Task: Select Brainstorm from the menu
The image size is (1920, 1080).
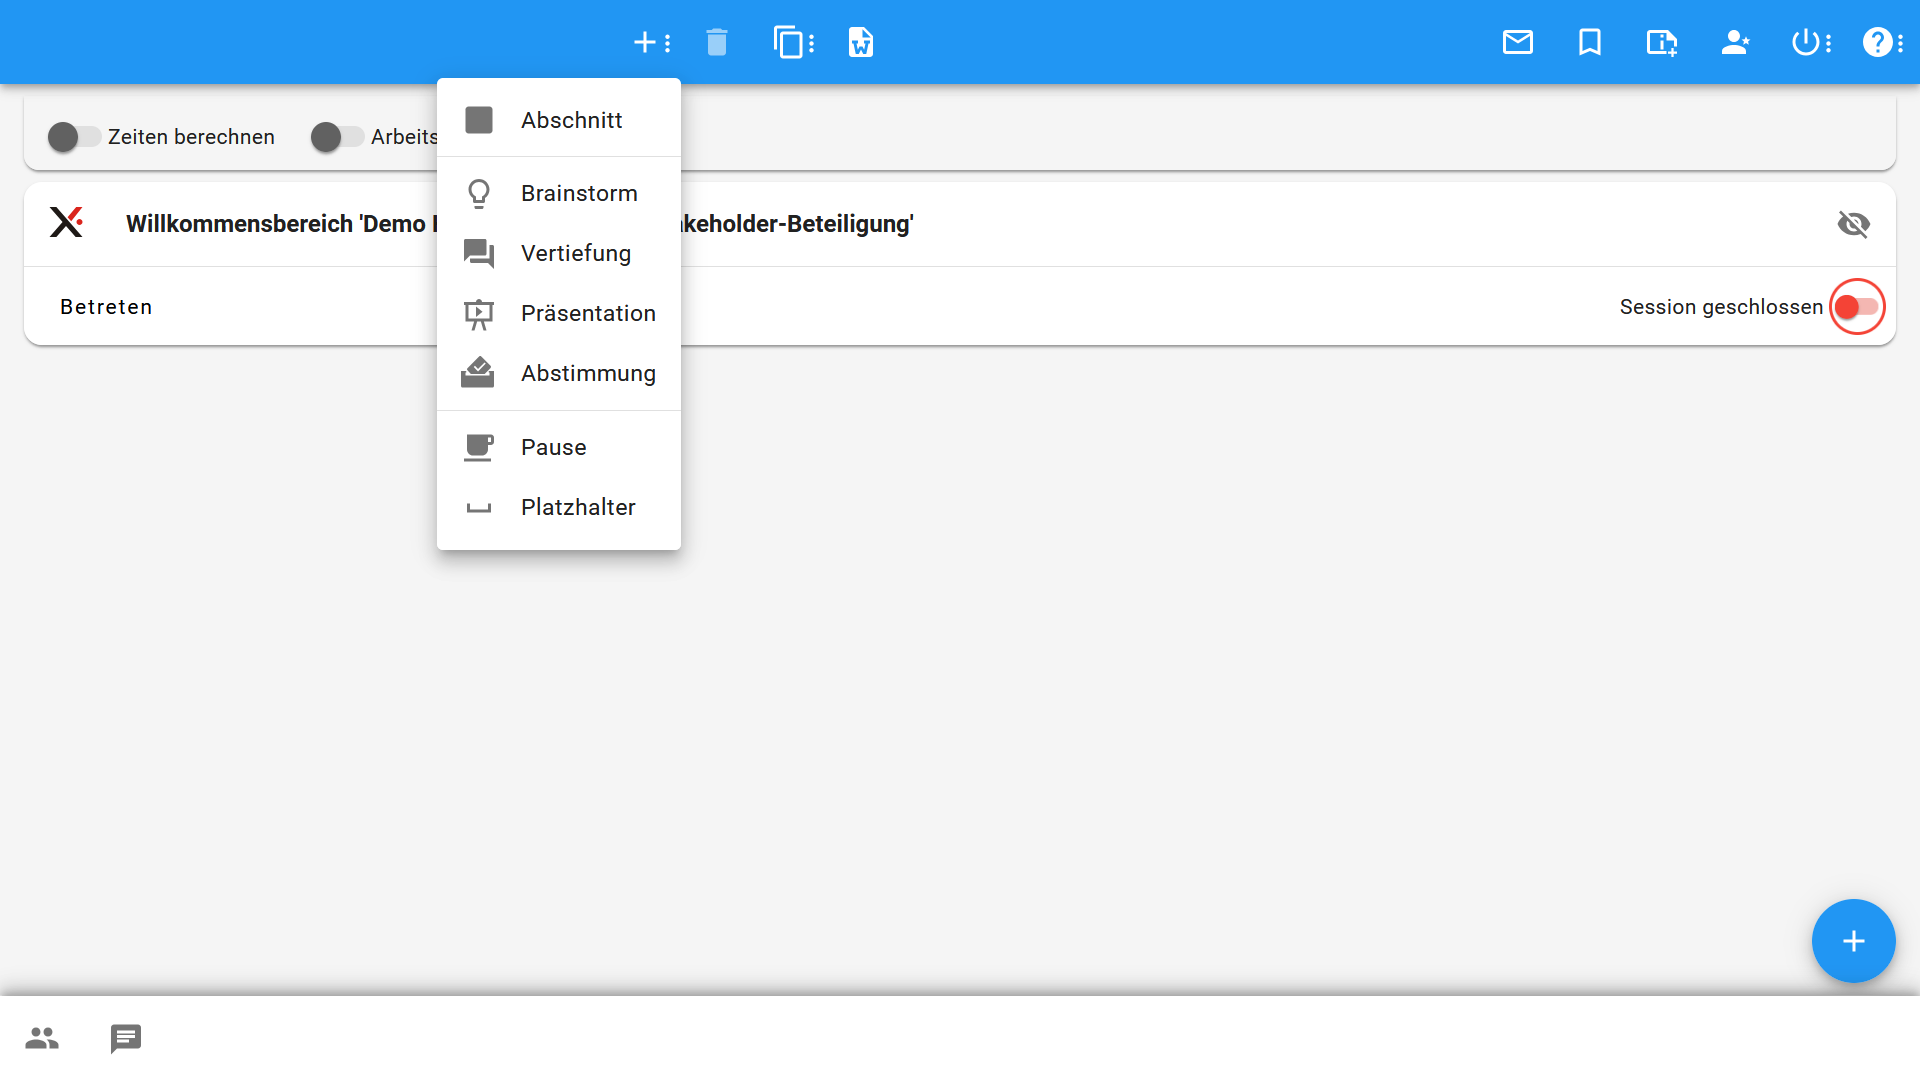Action: [559, 193]
